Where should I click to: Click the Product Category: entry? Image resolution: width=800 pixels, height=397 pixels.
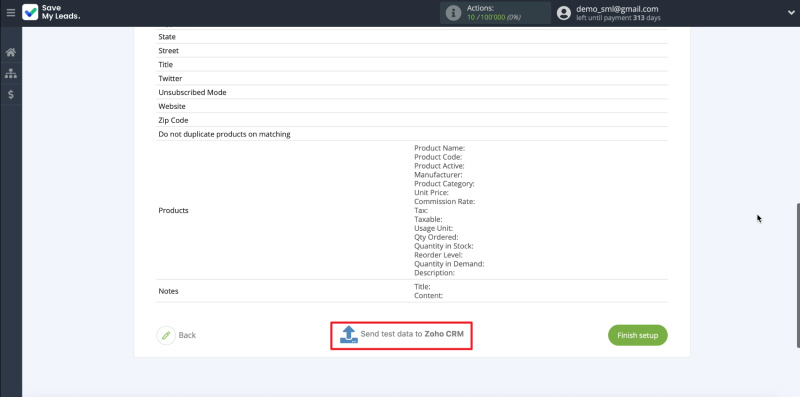tap(444, 184)
